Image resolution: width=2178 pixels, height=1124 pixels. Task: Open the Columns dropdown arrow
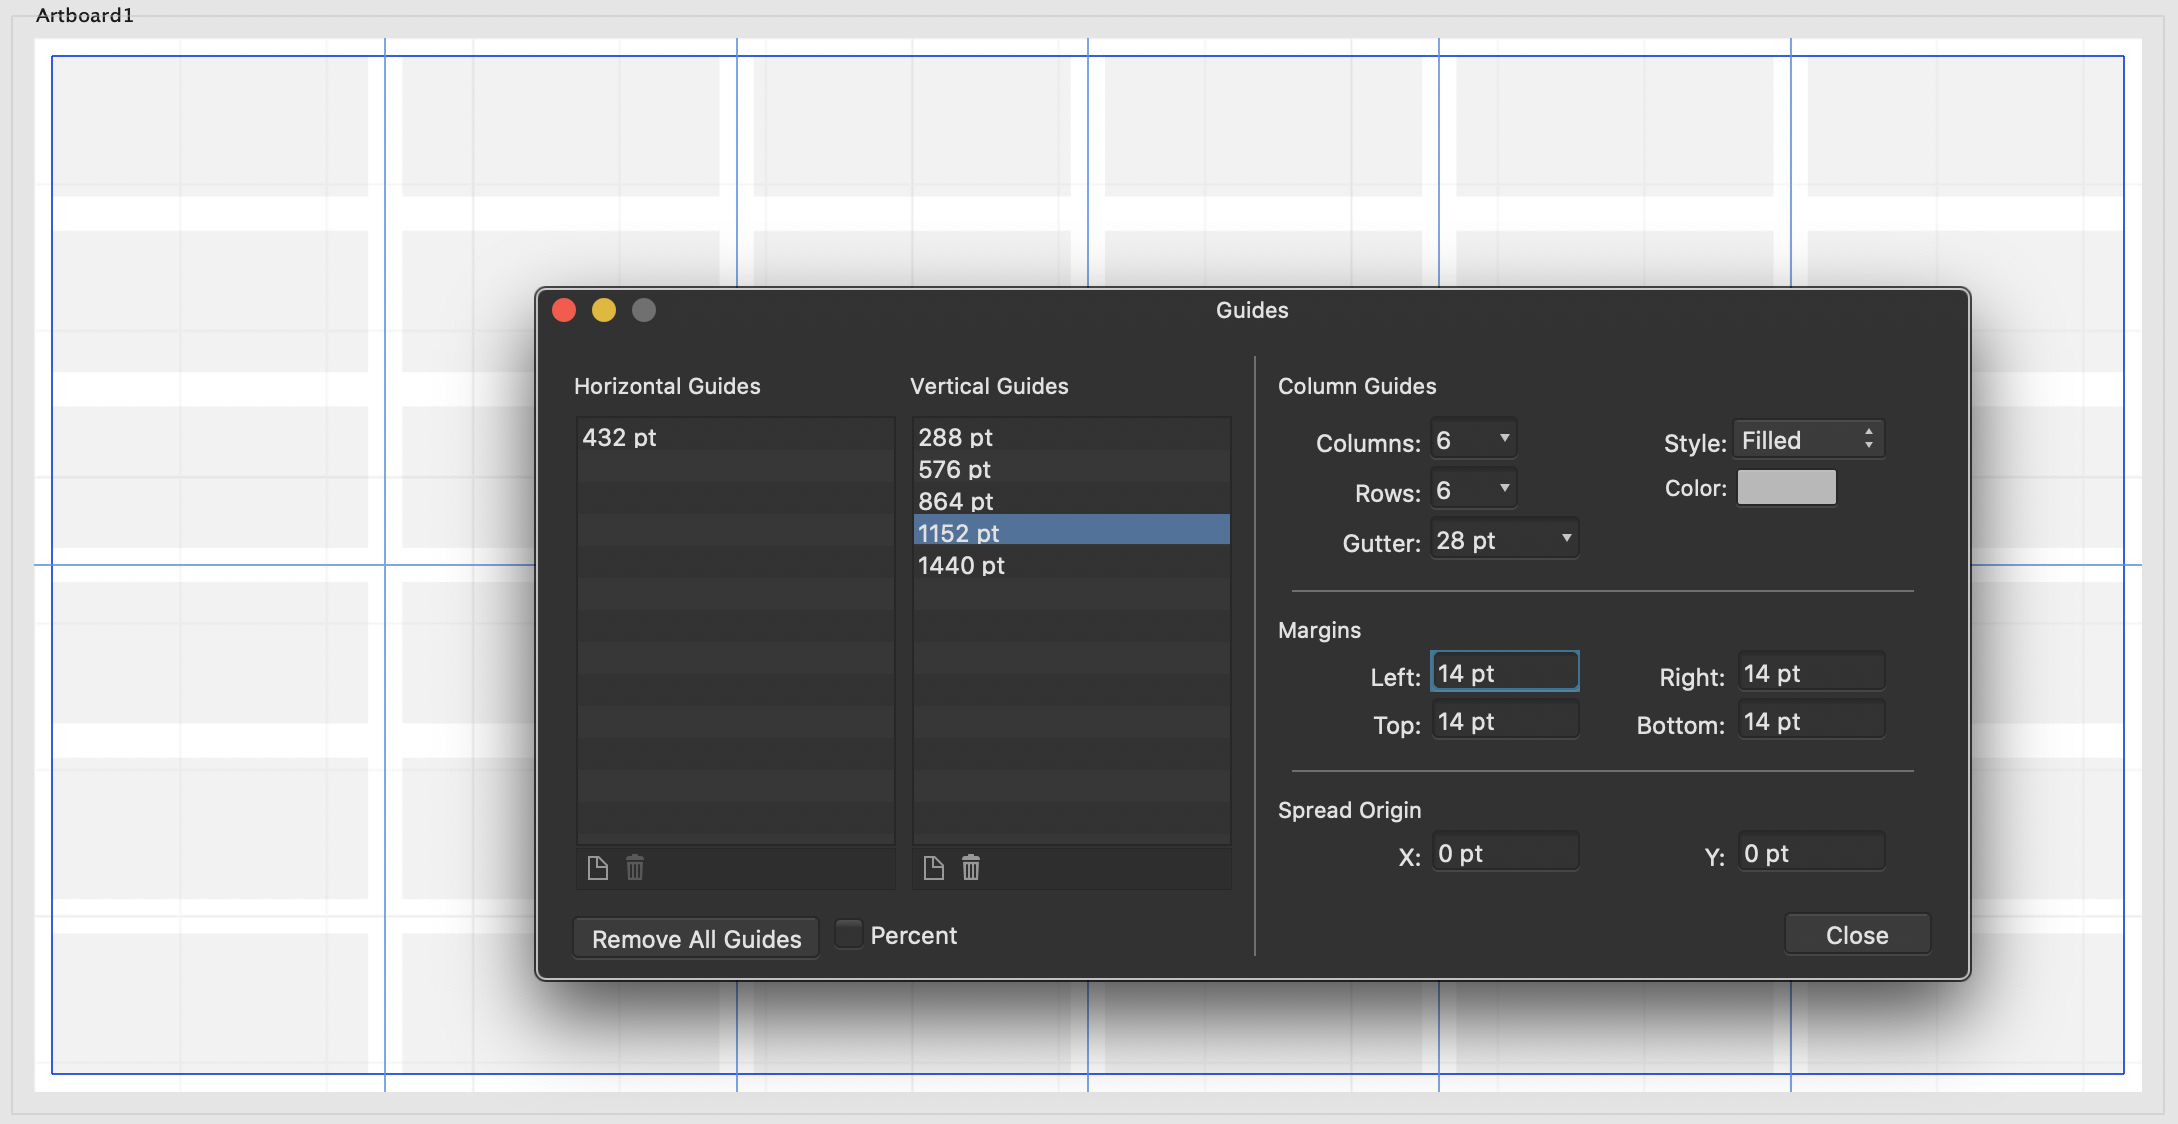coord(1504,439)
